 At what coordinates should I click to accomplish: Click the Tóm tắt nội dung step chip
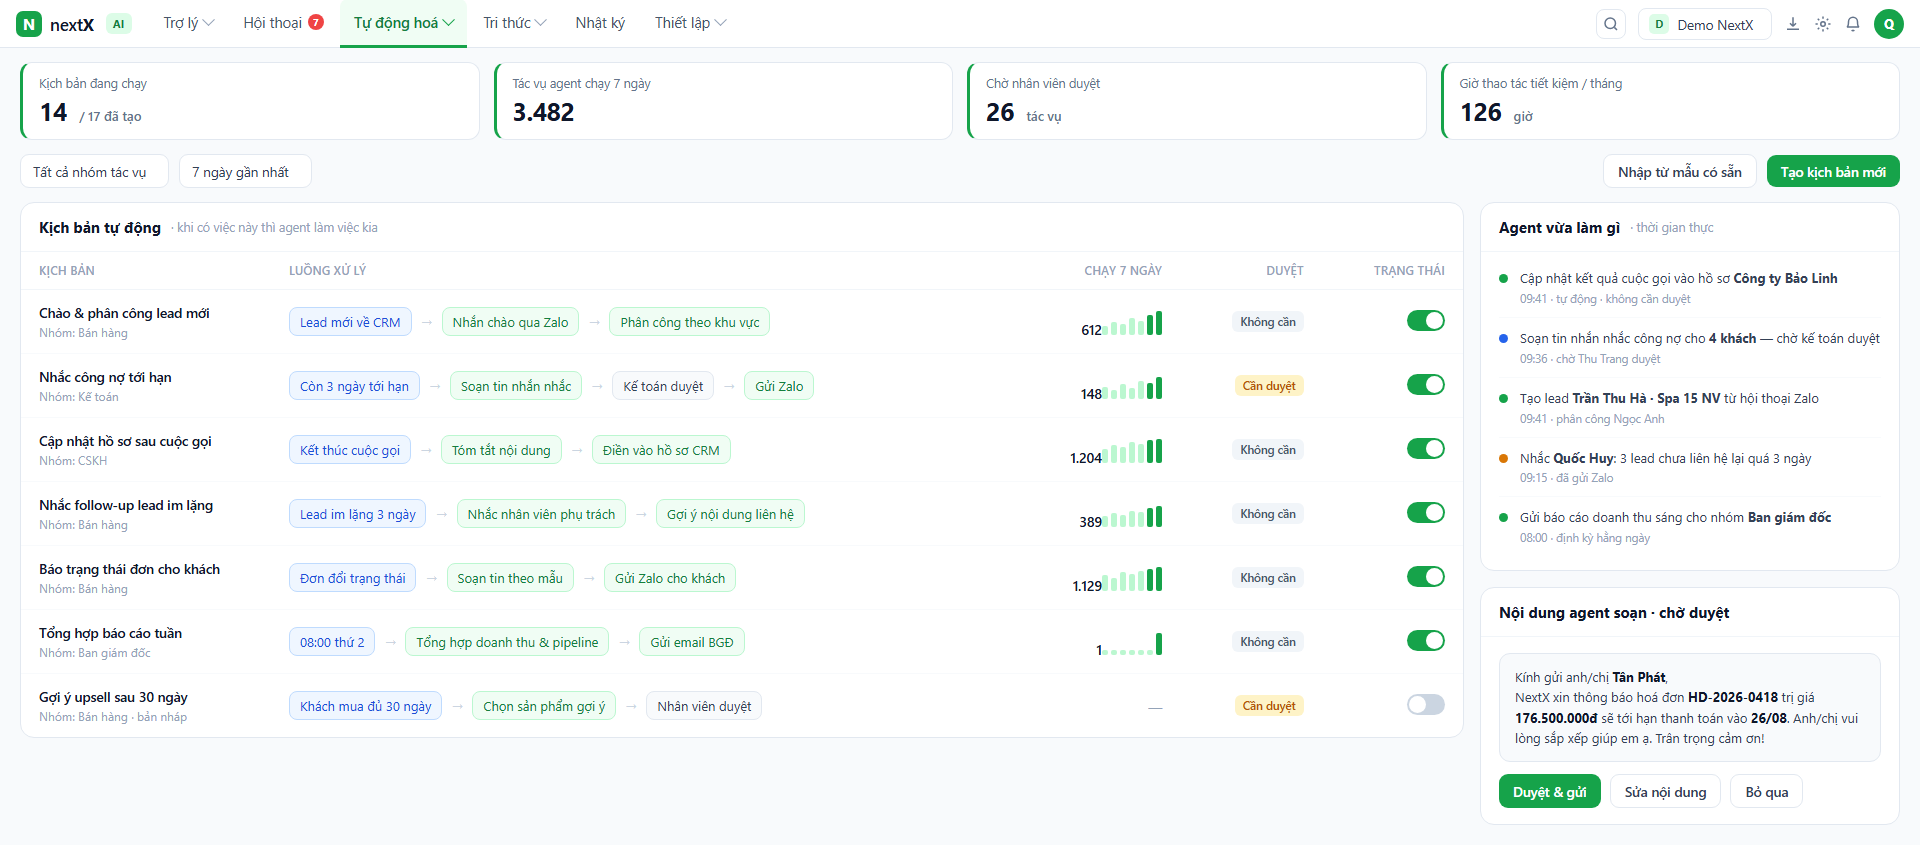pos(501,450)
